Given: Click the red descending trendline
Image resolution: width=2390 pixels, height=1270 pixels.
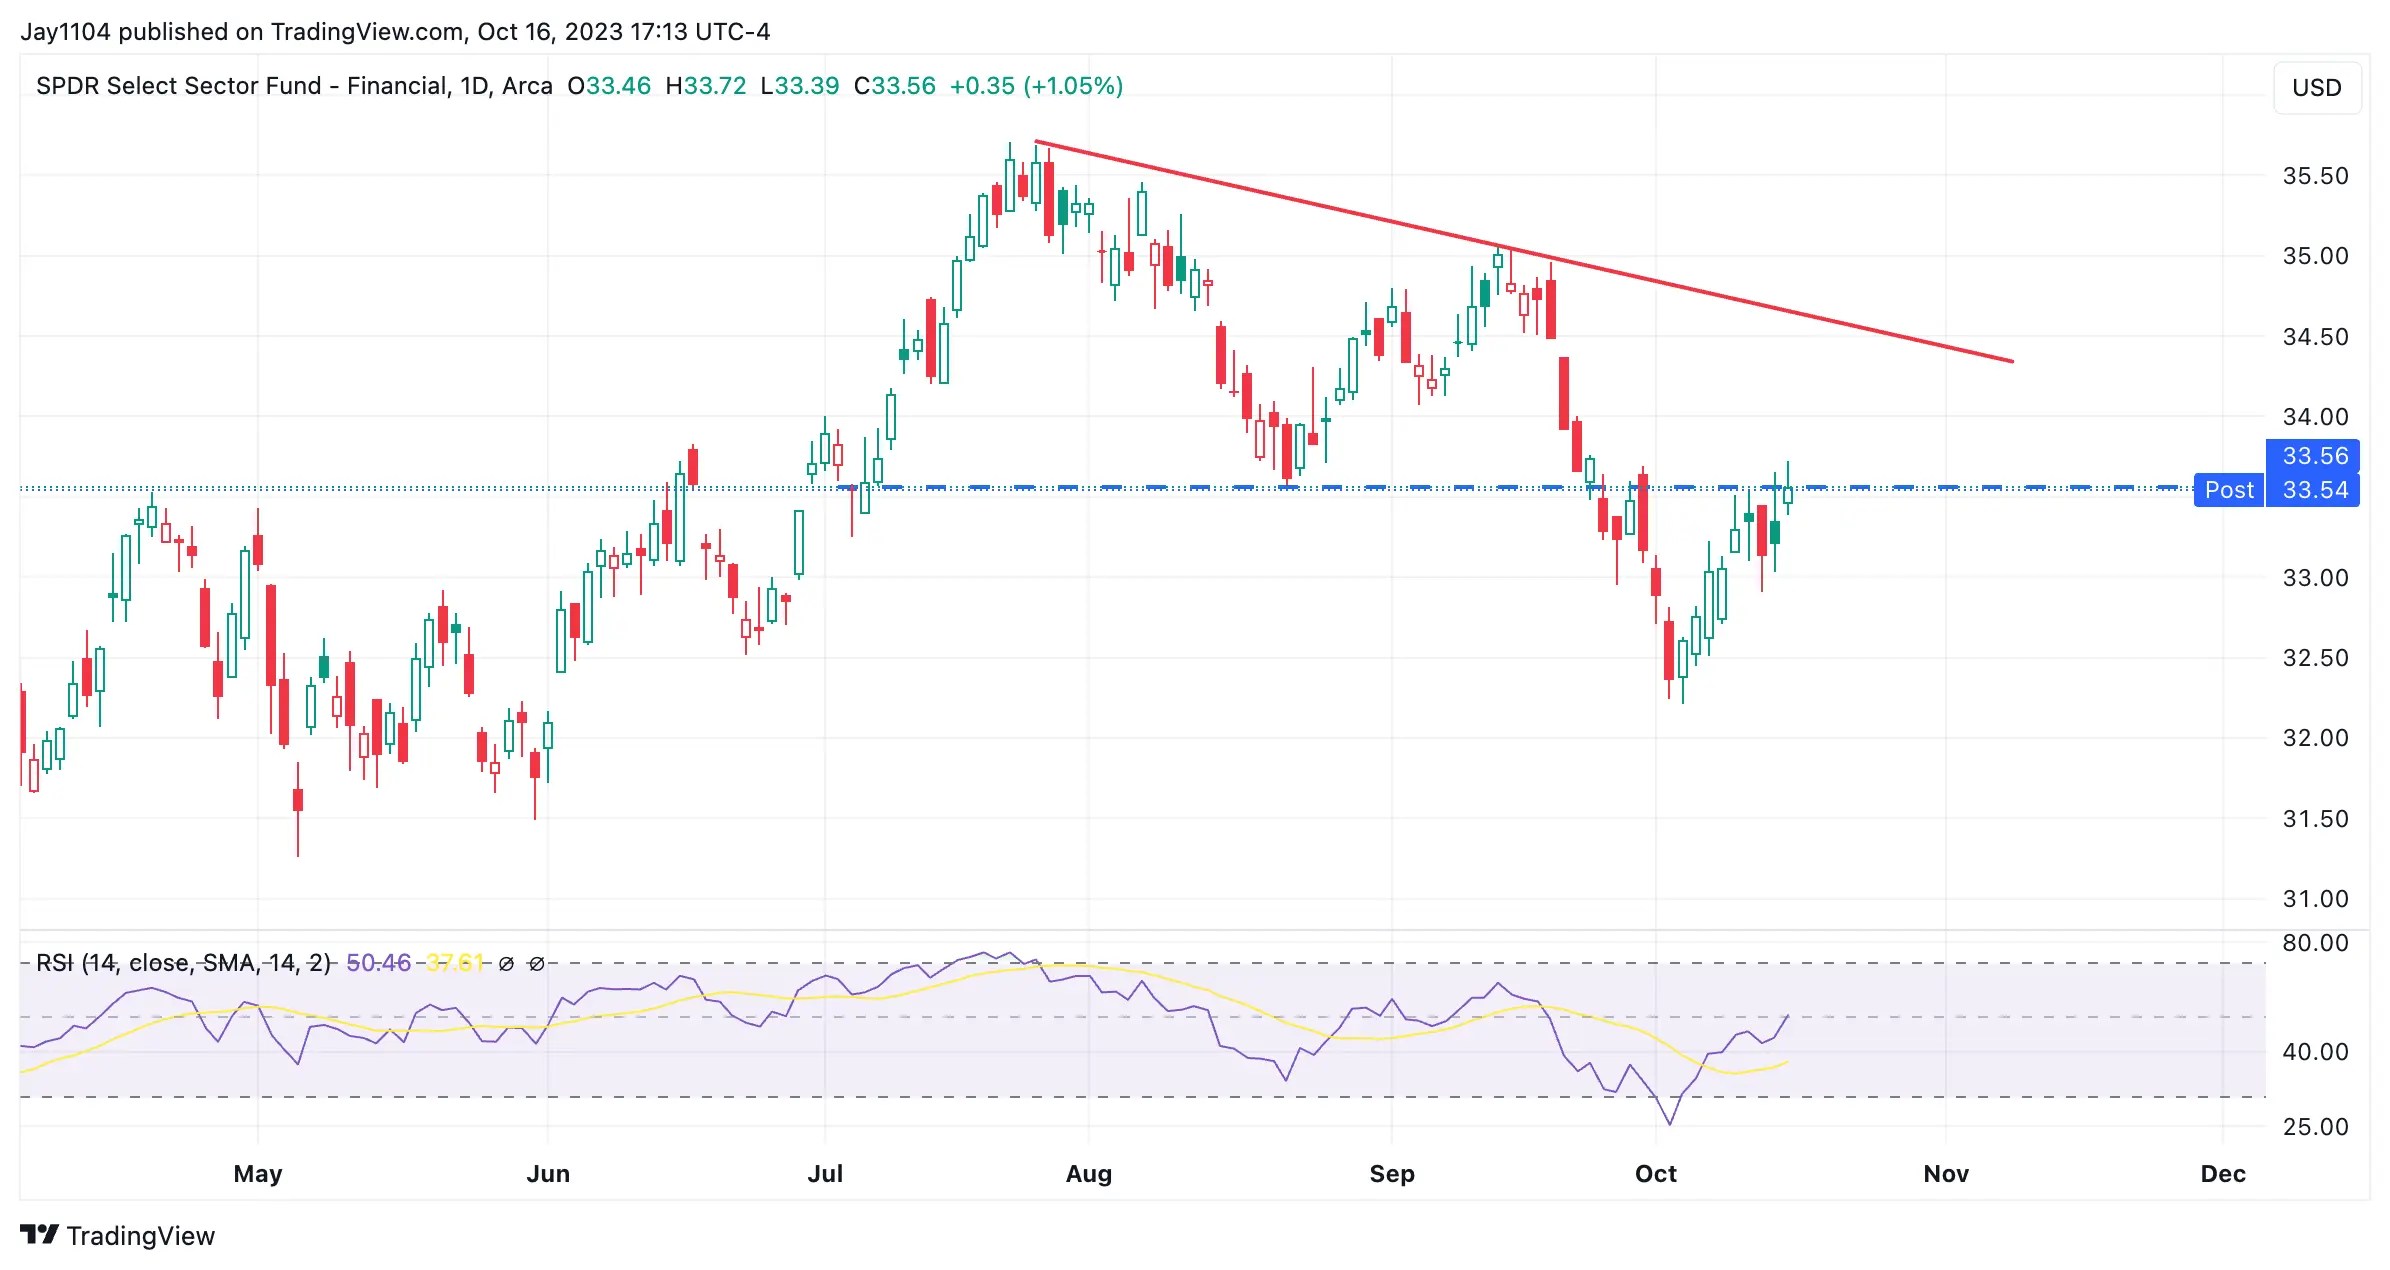Looking at the screenshot, I should coord(1524,251).
